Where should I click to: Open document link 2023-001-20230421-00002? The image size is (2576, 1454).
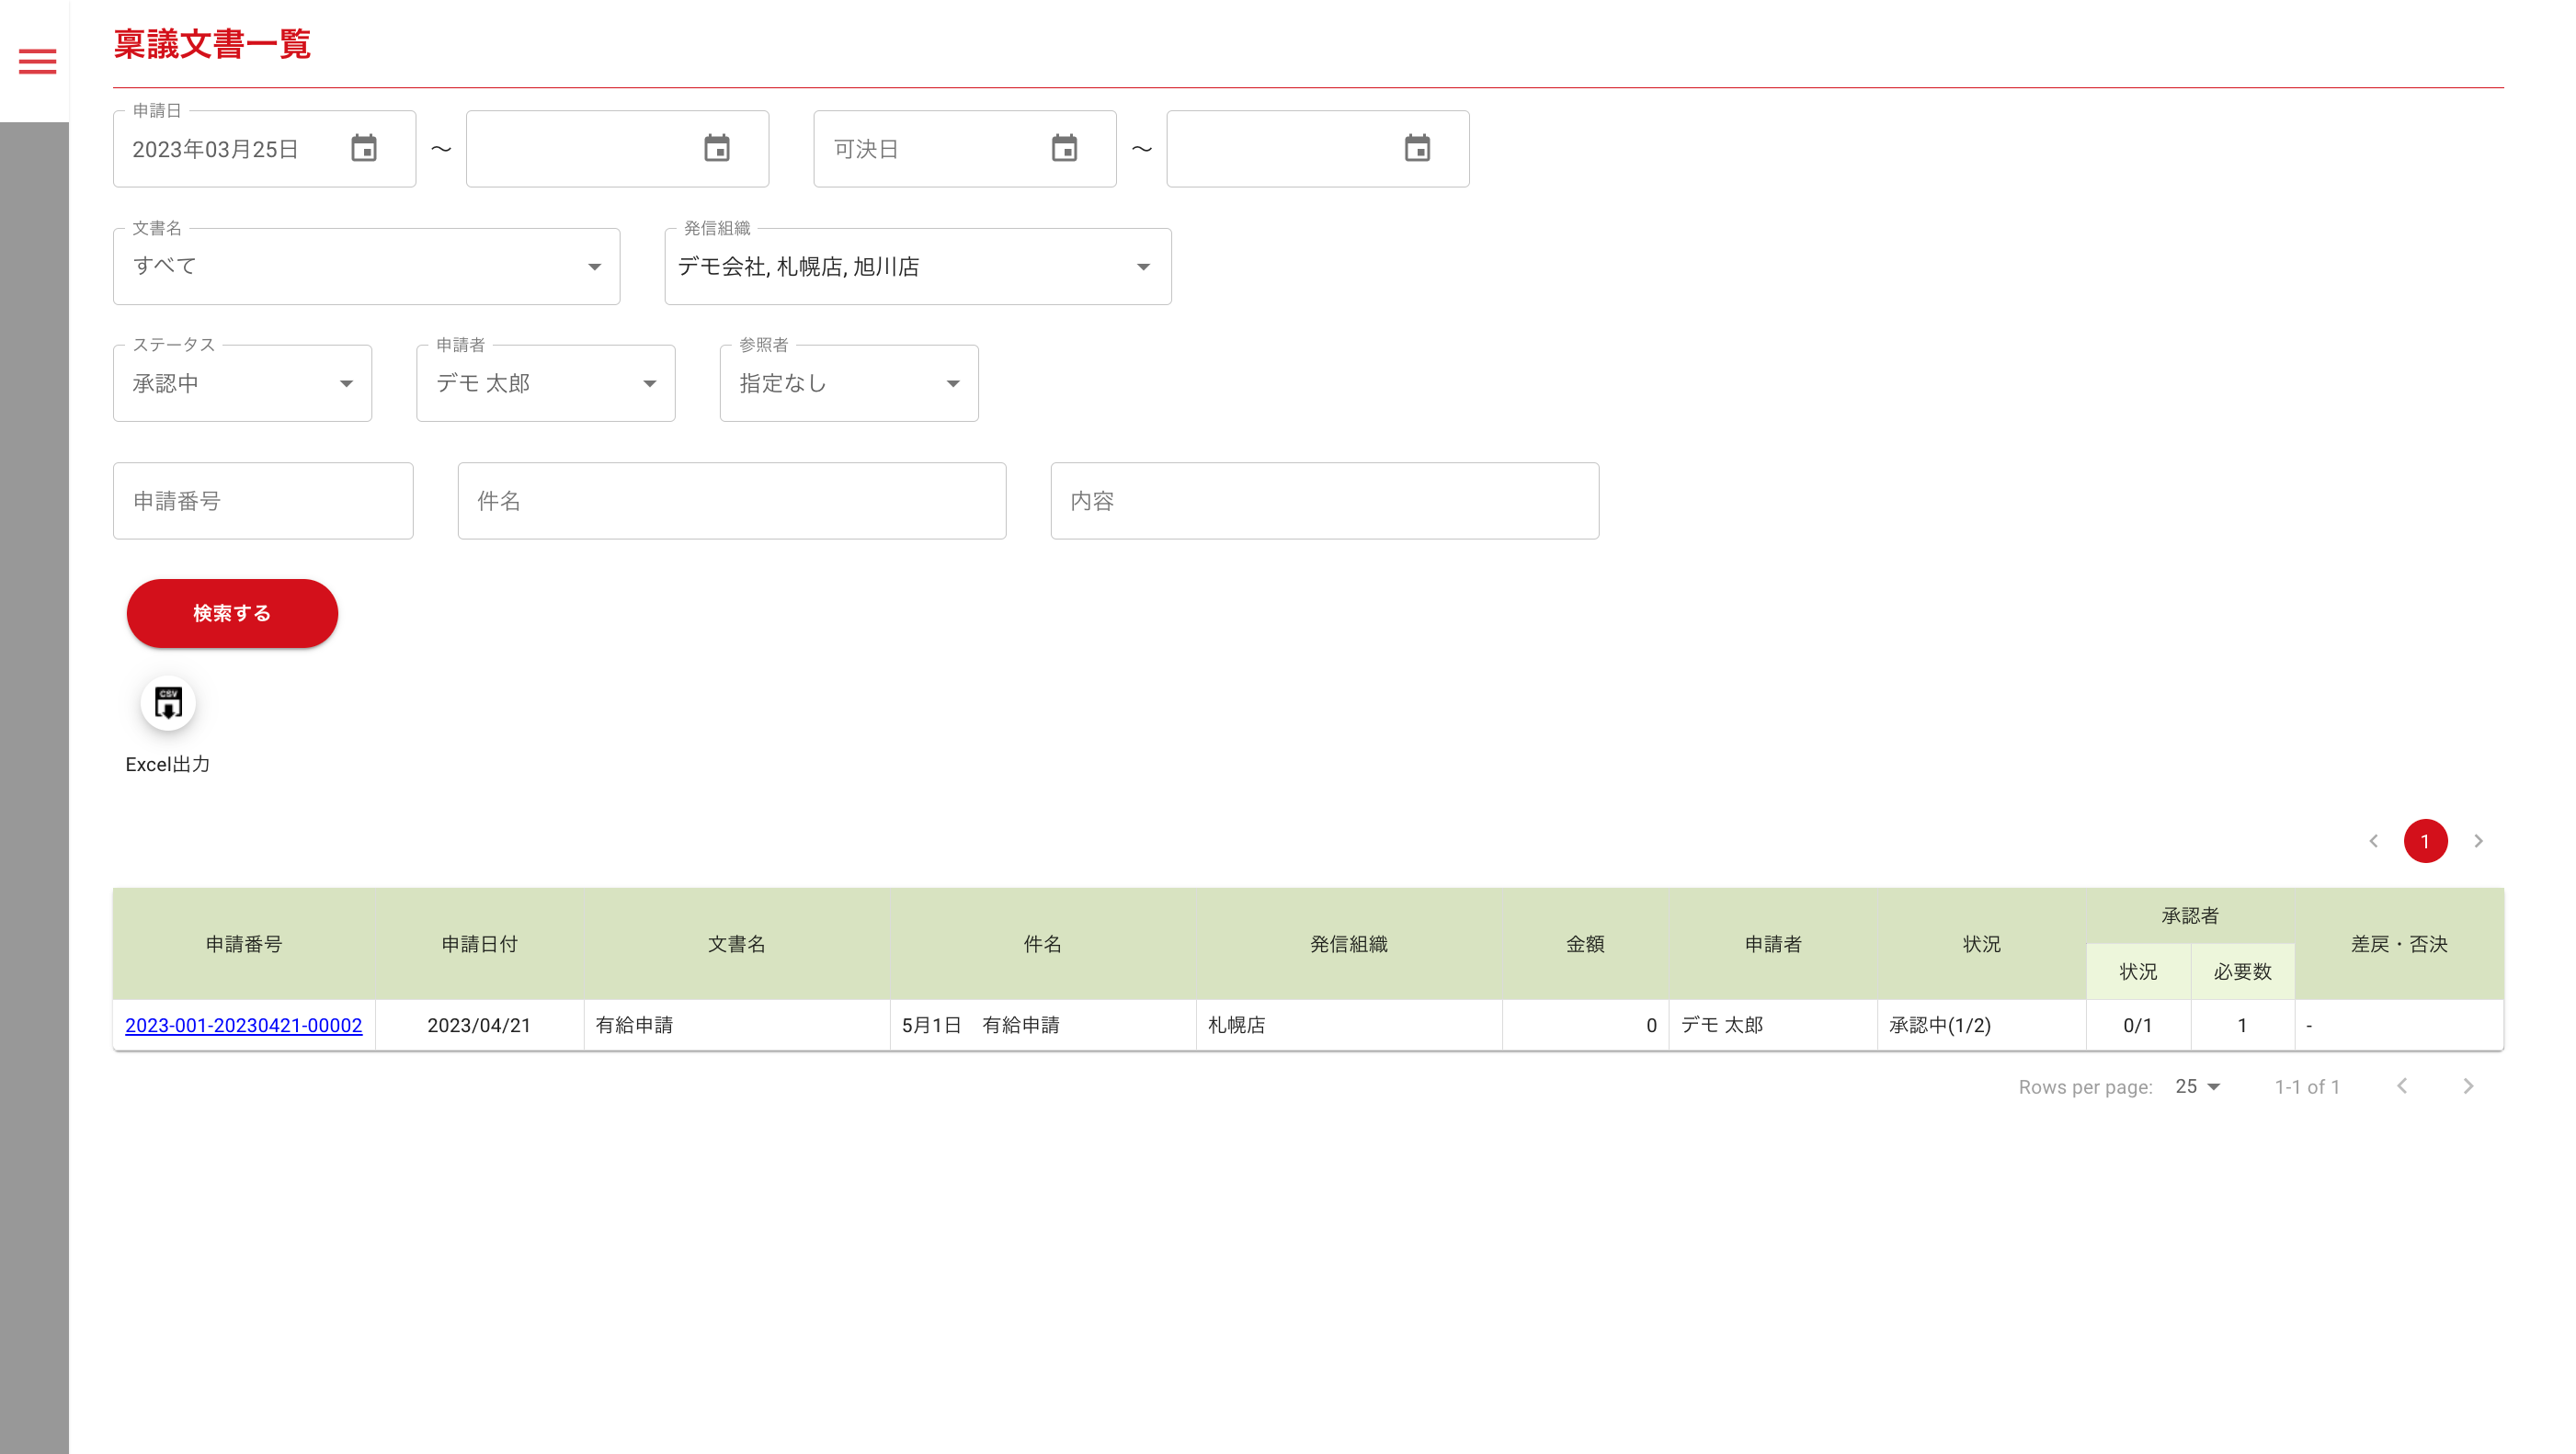[x=243, y=1025]
